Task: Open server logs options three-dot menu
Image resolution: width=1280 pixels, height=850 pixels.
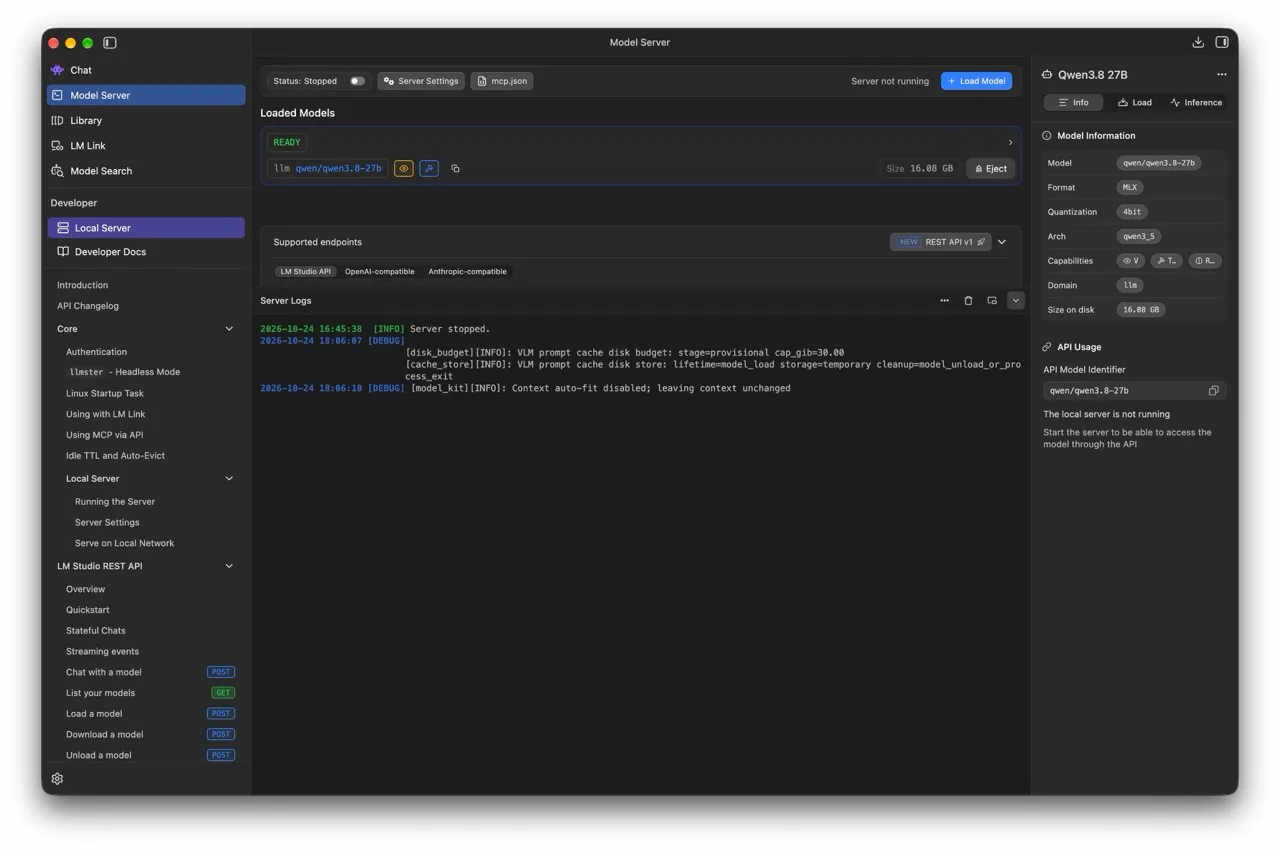Action: coord(944,300)
